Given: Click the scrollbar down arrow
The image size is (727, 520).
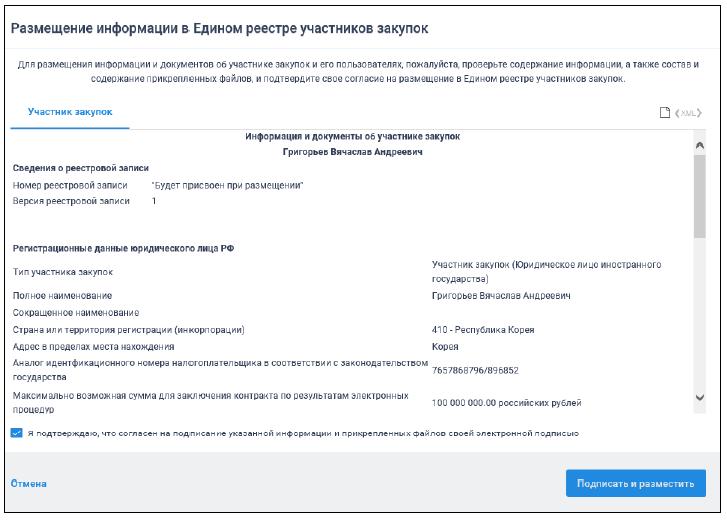Looking at the screenshot, I should [x=699, y=398].
